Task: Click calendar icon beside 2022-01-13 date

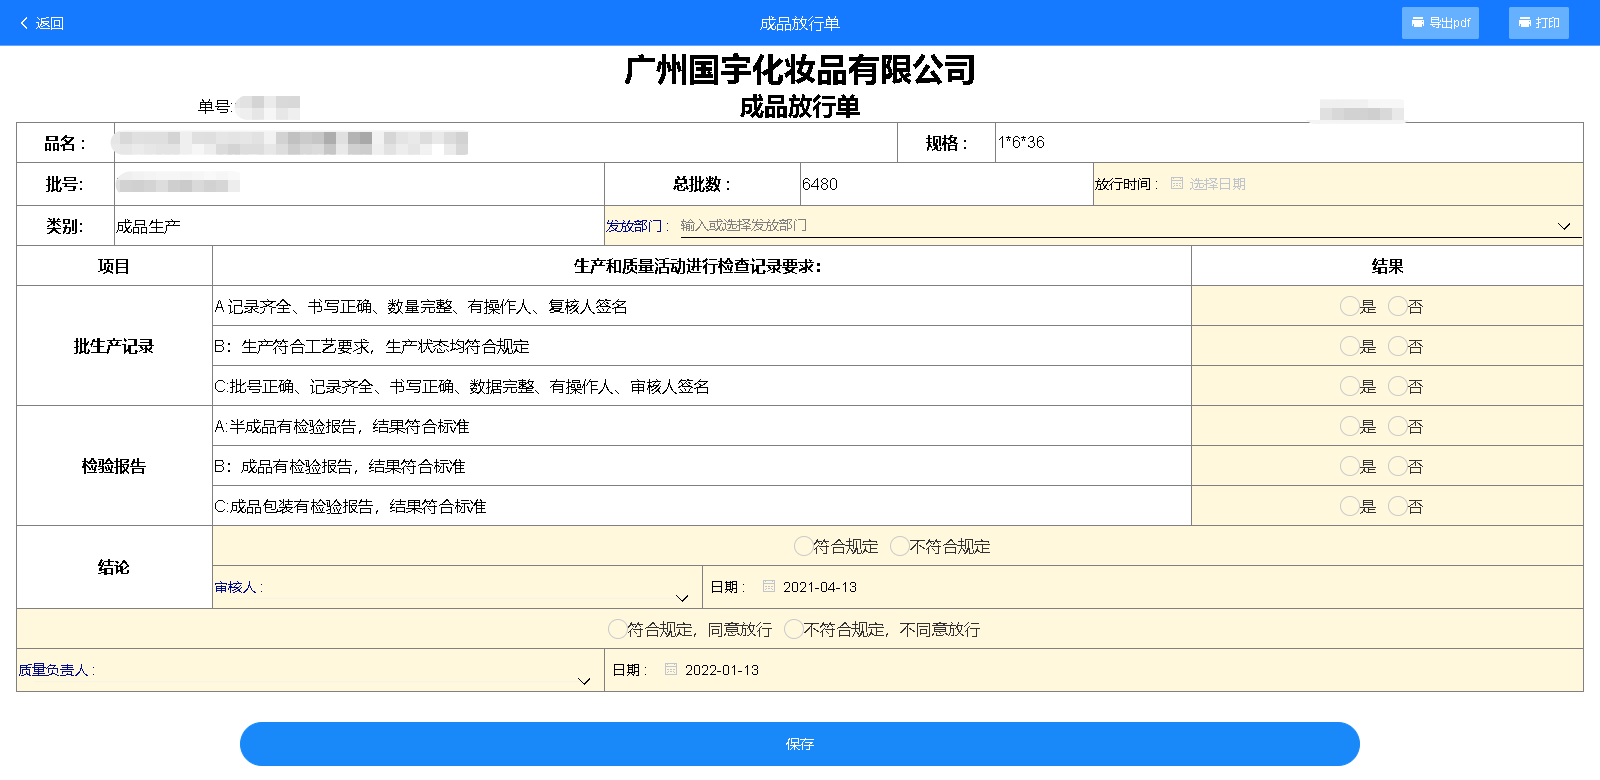Action: [x=671, y=670]
